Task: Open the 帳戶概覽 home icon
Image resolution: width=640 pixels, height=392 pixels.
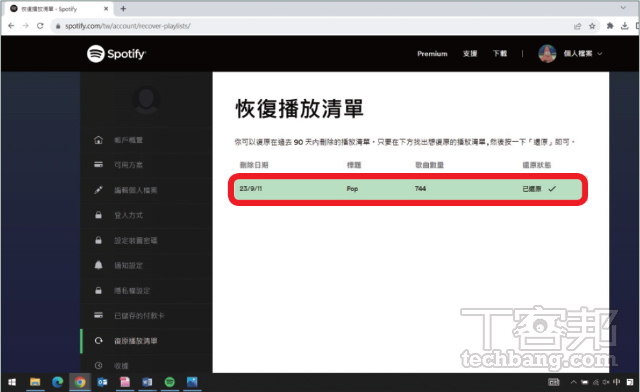Action: click(x=98, y=140)
